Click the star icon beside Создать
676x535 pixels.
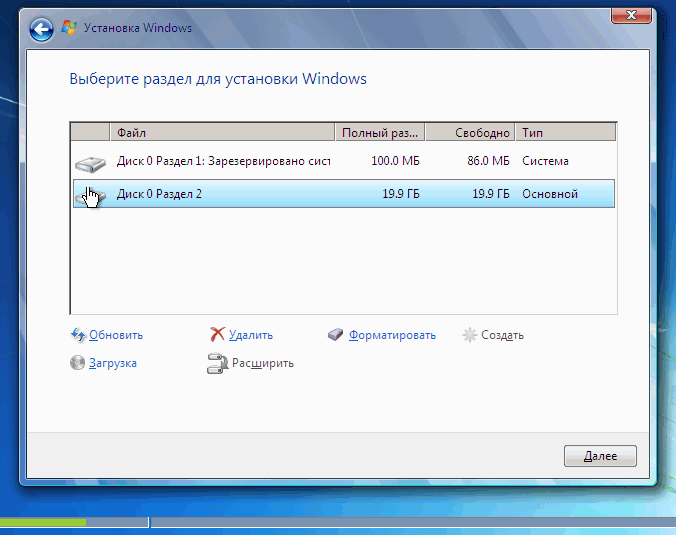coord(469,335)
